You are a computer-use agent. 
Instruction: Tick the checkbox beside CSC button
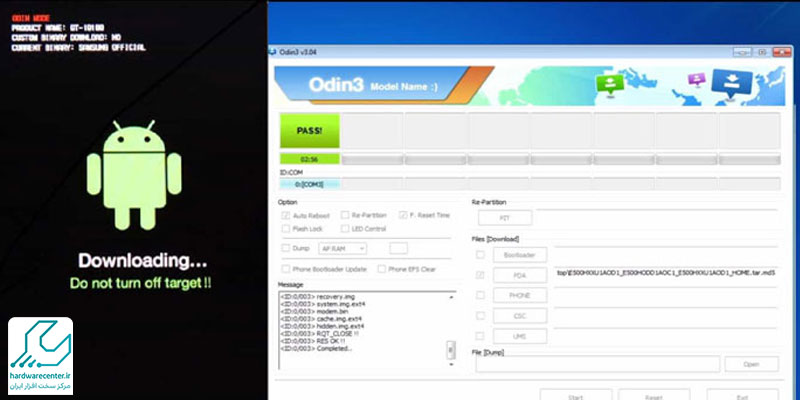coord(480,315)
